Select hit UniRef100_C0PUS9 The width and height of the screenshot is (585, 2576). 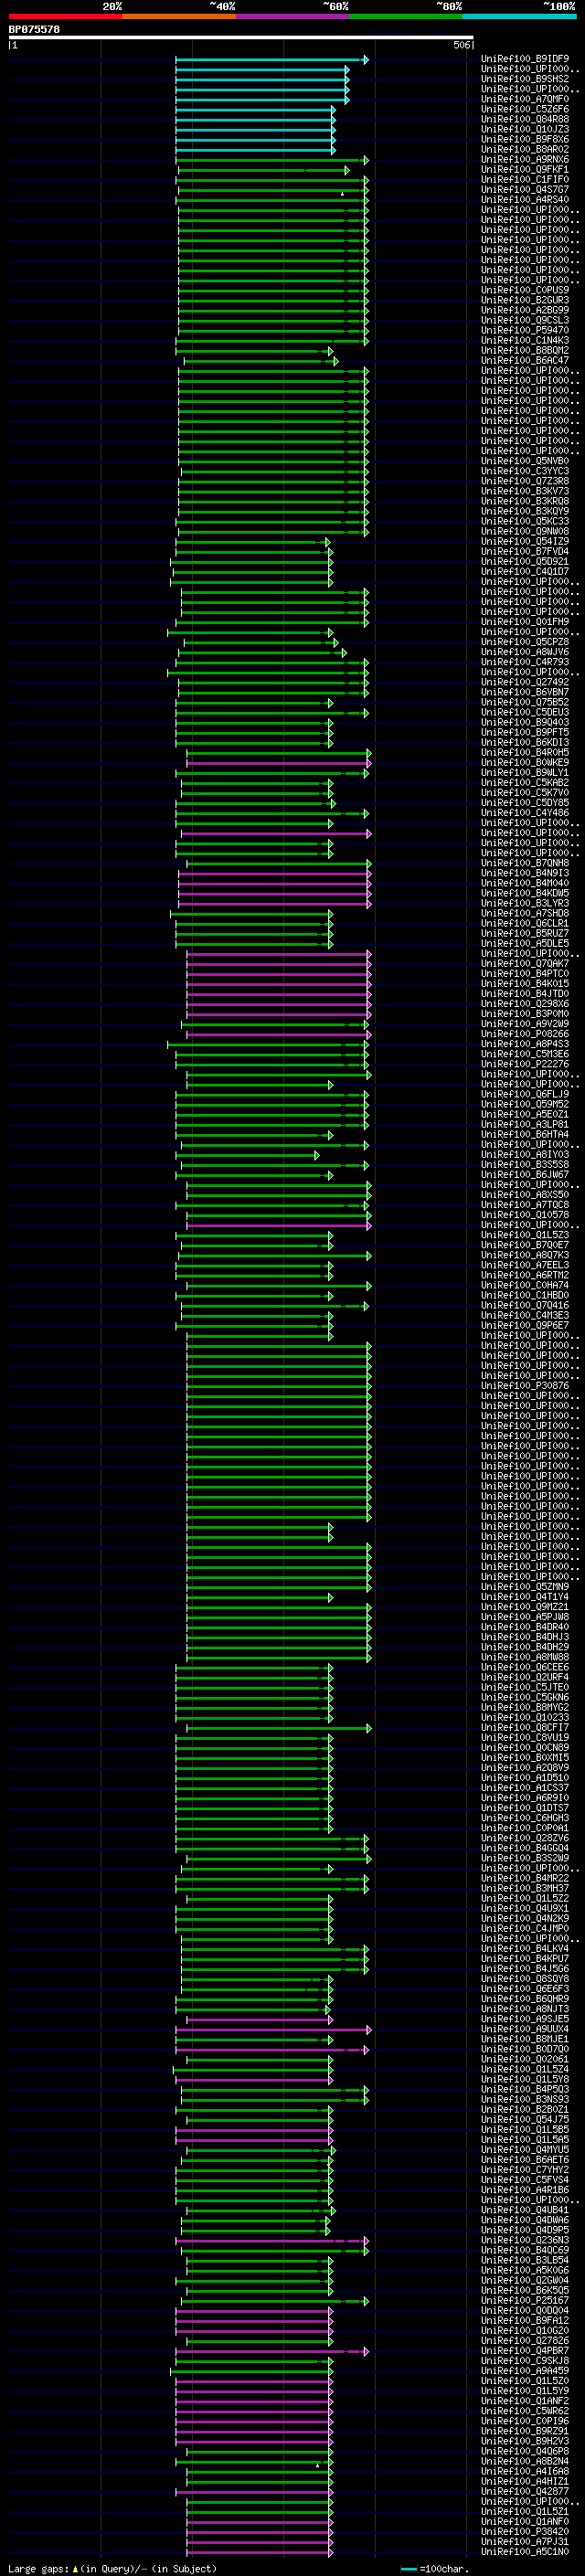click(525, 290)
